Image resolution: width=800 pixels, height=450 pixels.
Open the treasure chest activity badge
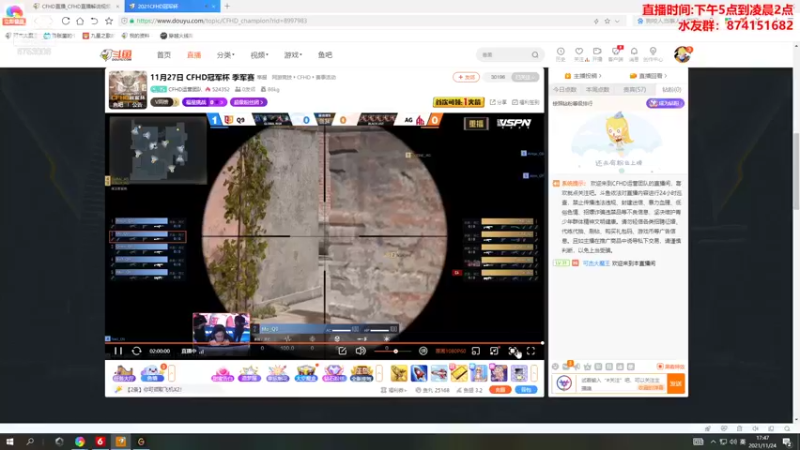306,373
